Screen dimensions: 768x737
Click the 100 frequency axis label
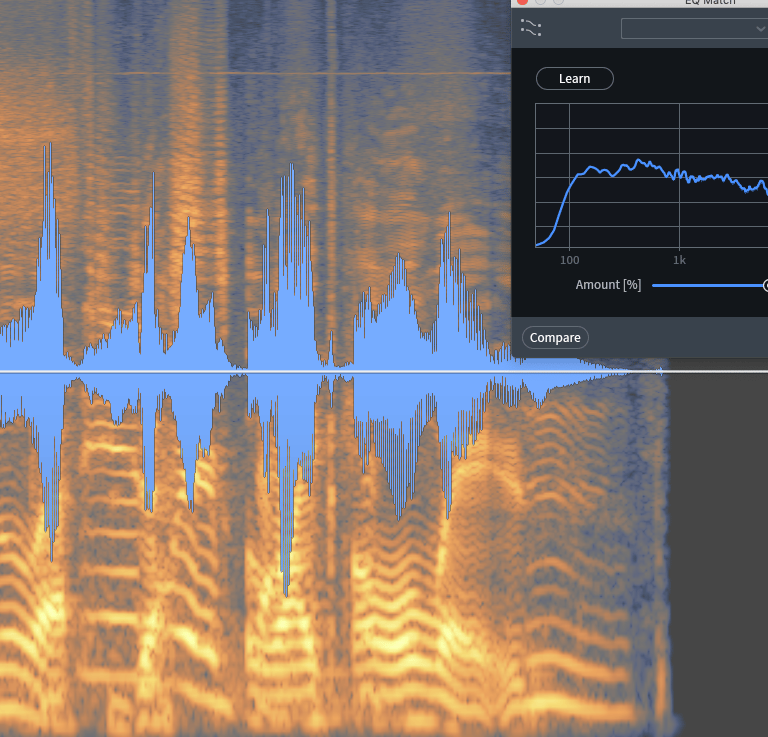570,261
